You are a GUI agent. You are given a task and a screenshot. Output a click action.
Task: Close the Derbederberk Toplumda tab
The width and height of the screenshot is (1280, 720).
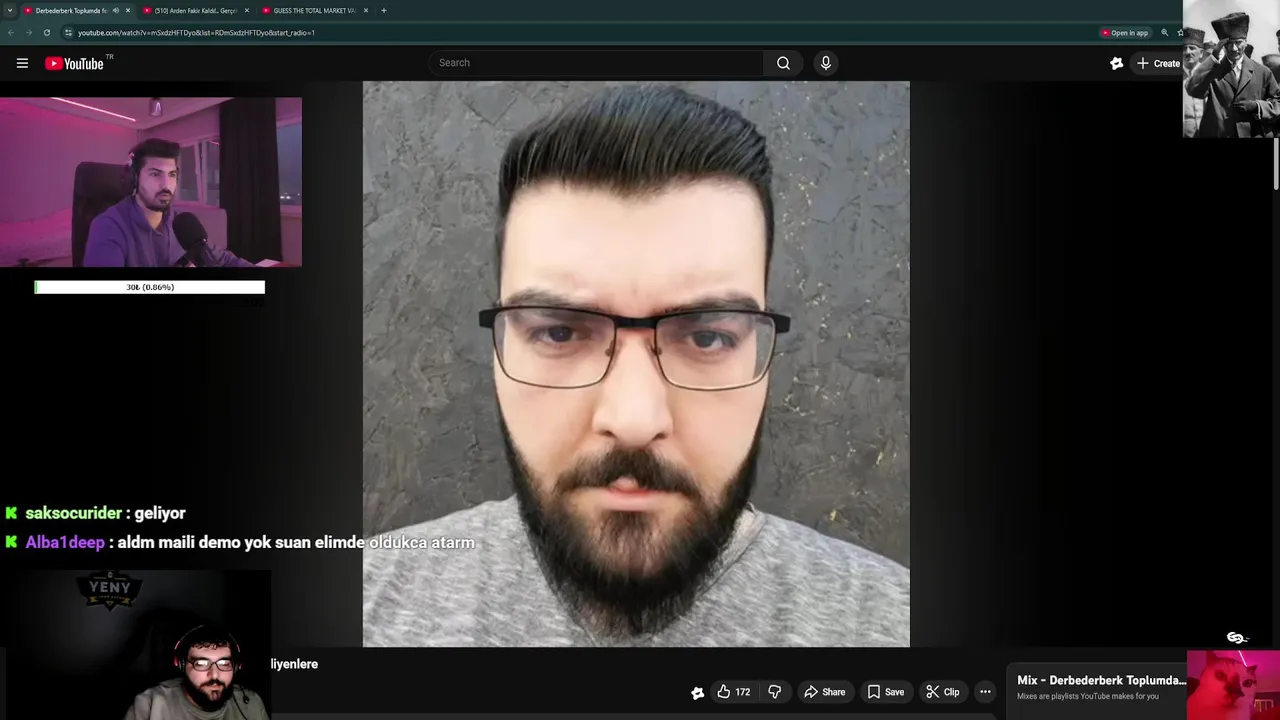tap(128, 10)
